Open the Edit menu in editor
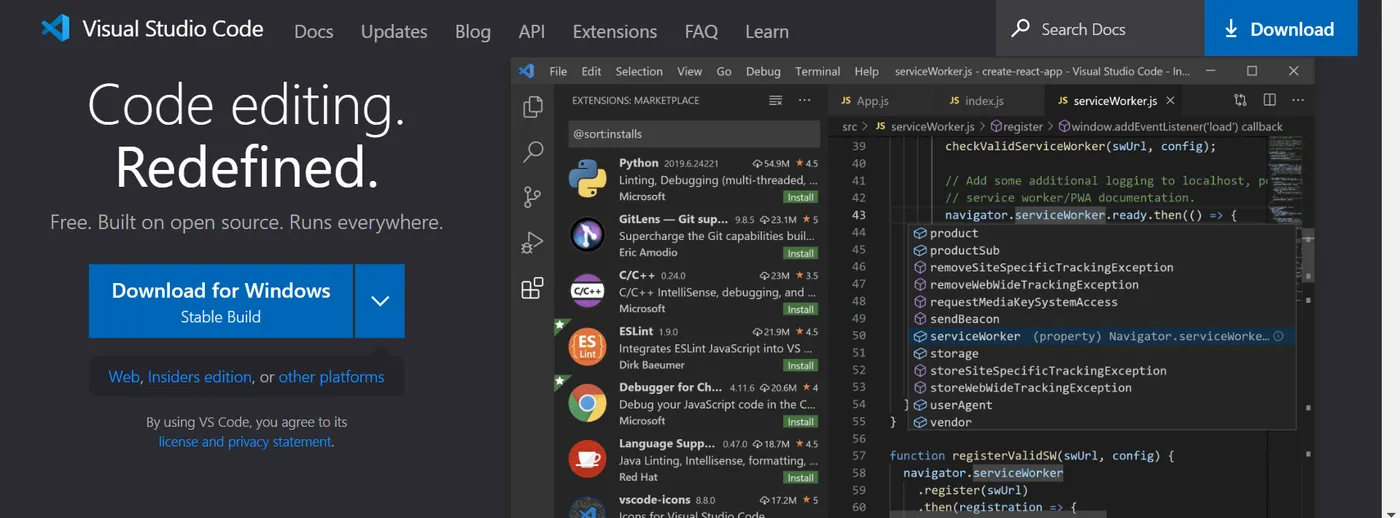Image resolution: width=1400 pixels, height=518 pixels. point(591,71)
